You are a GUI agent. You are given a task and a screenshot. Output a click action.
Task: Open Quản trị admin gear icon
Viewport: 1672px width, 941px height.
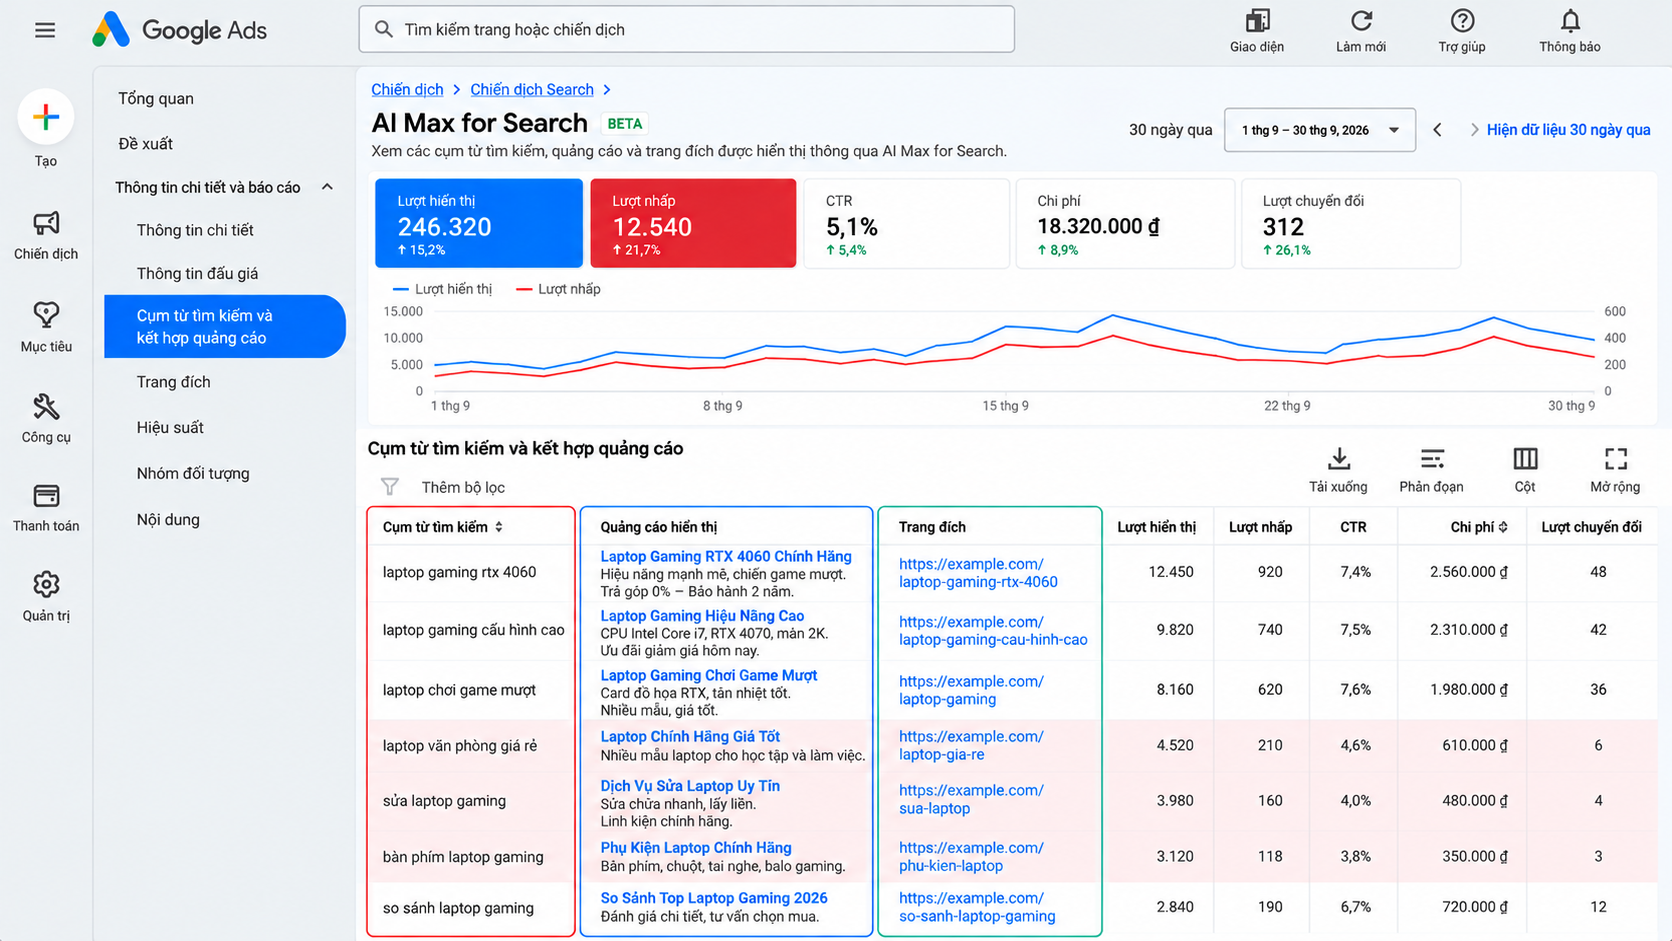click(x=46, y=584)
